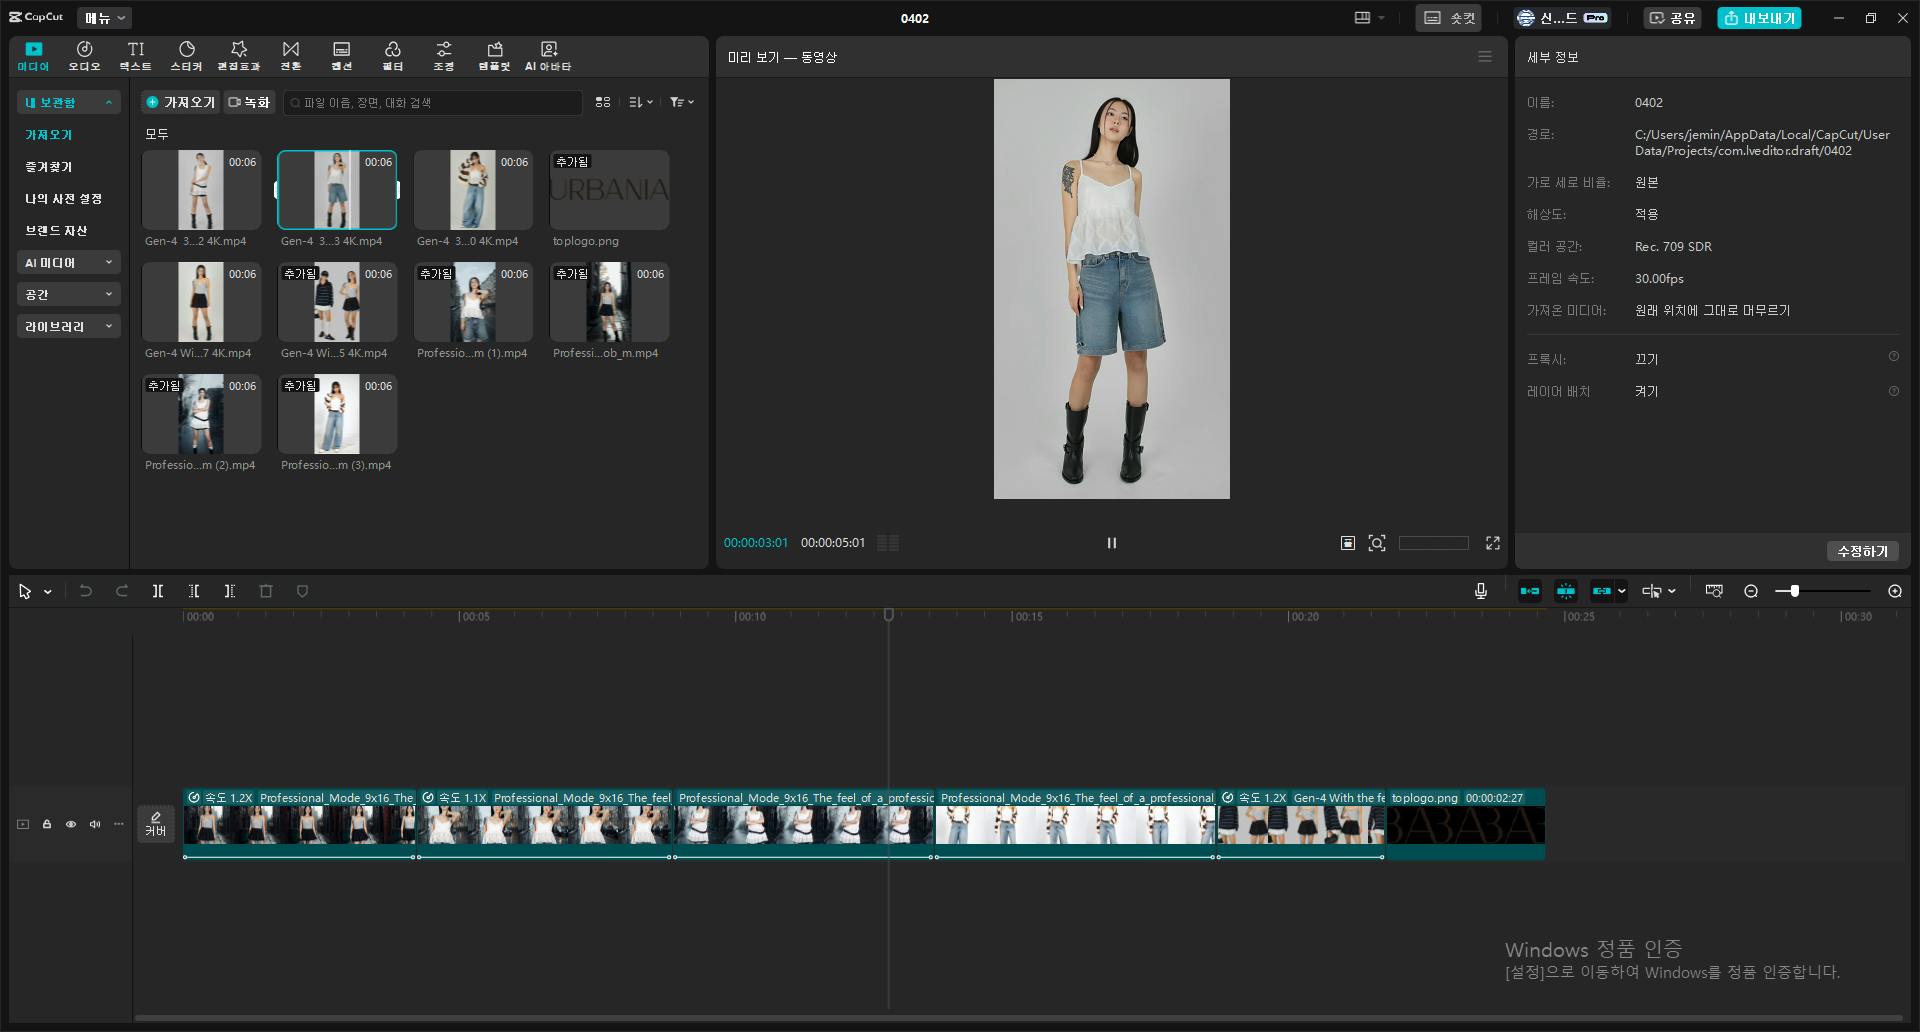
Task: Open the media sort order dropdown
Action: (x=640, y=103)
